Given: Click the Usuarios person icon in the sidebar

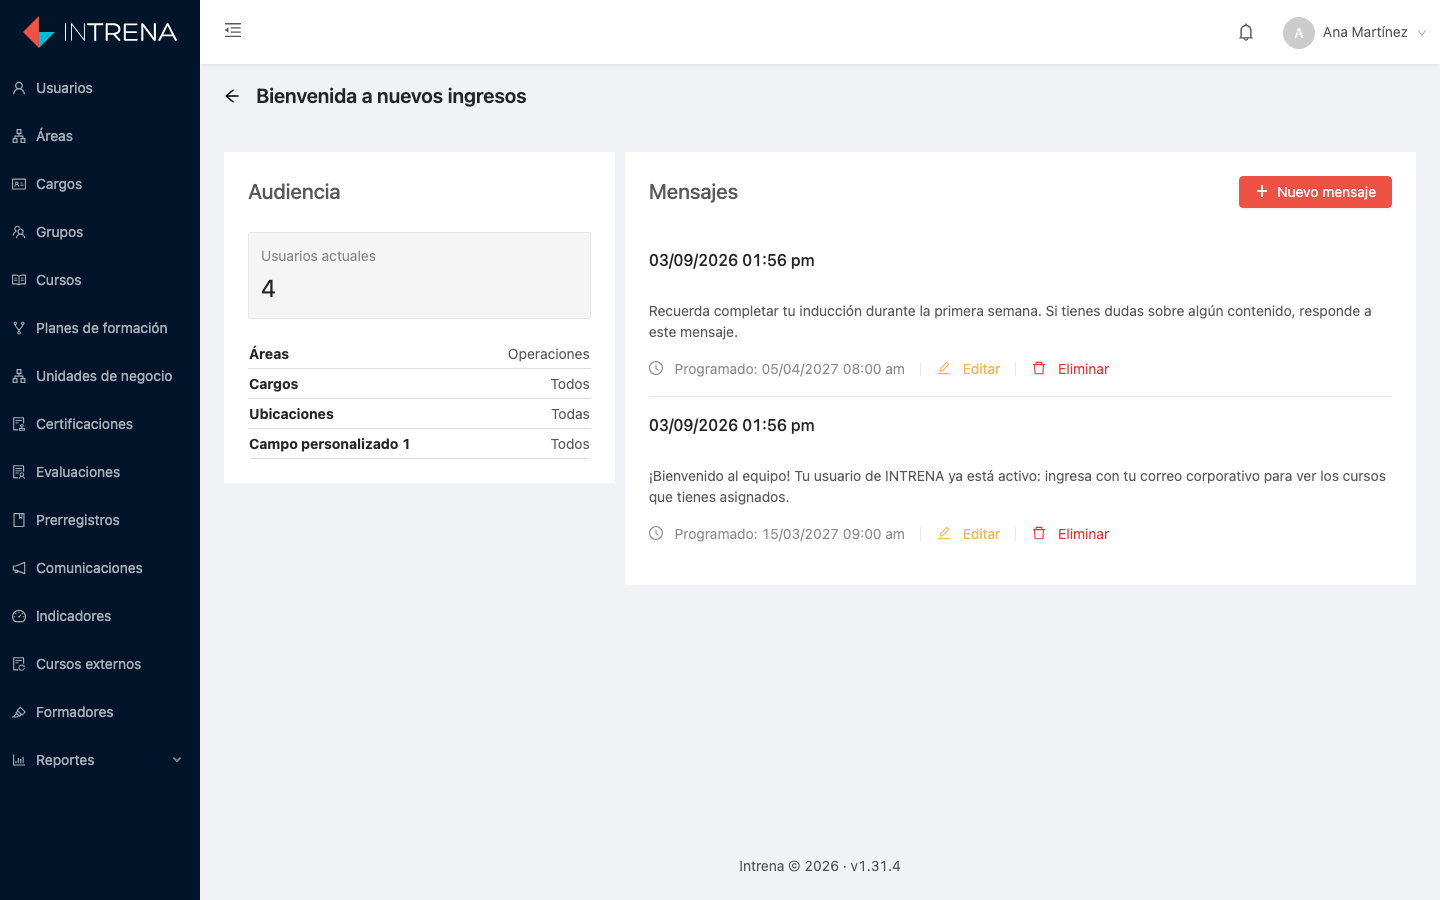Looking at the screenshot, I should click(x=19, y=88).
